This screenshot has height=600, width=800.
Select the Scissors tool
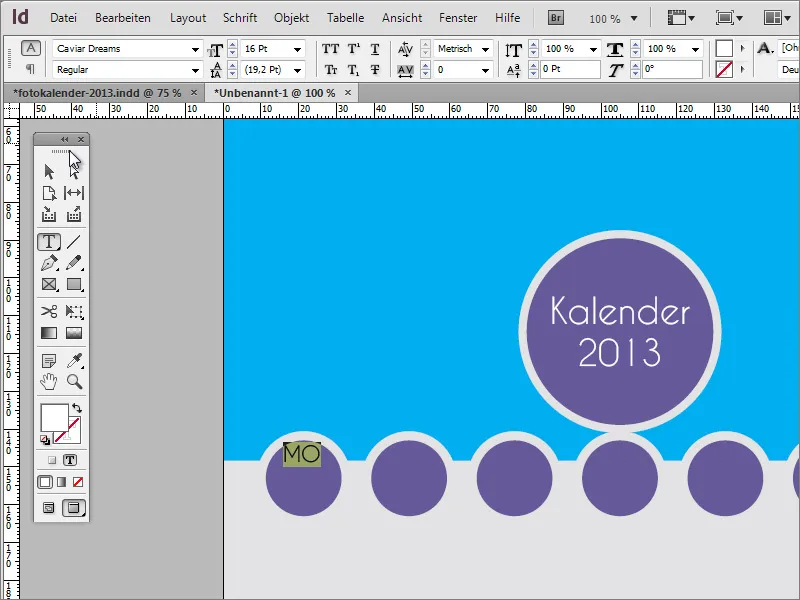49,311
